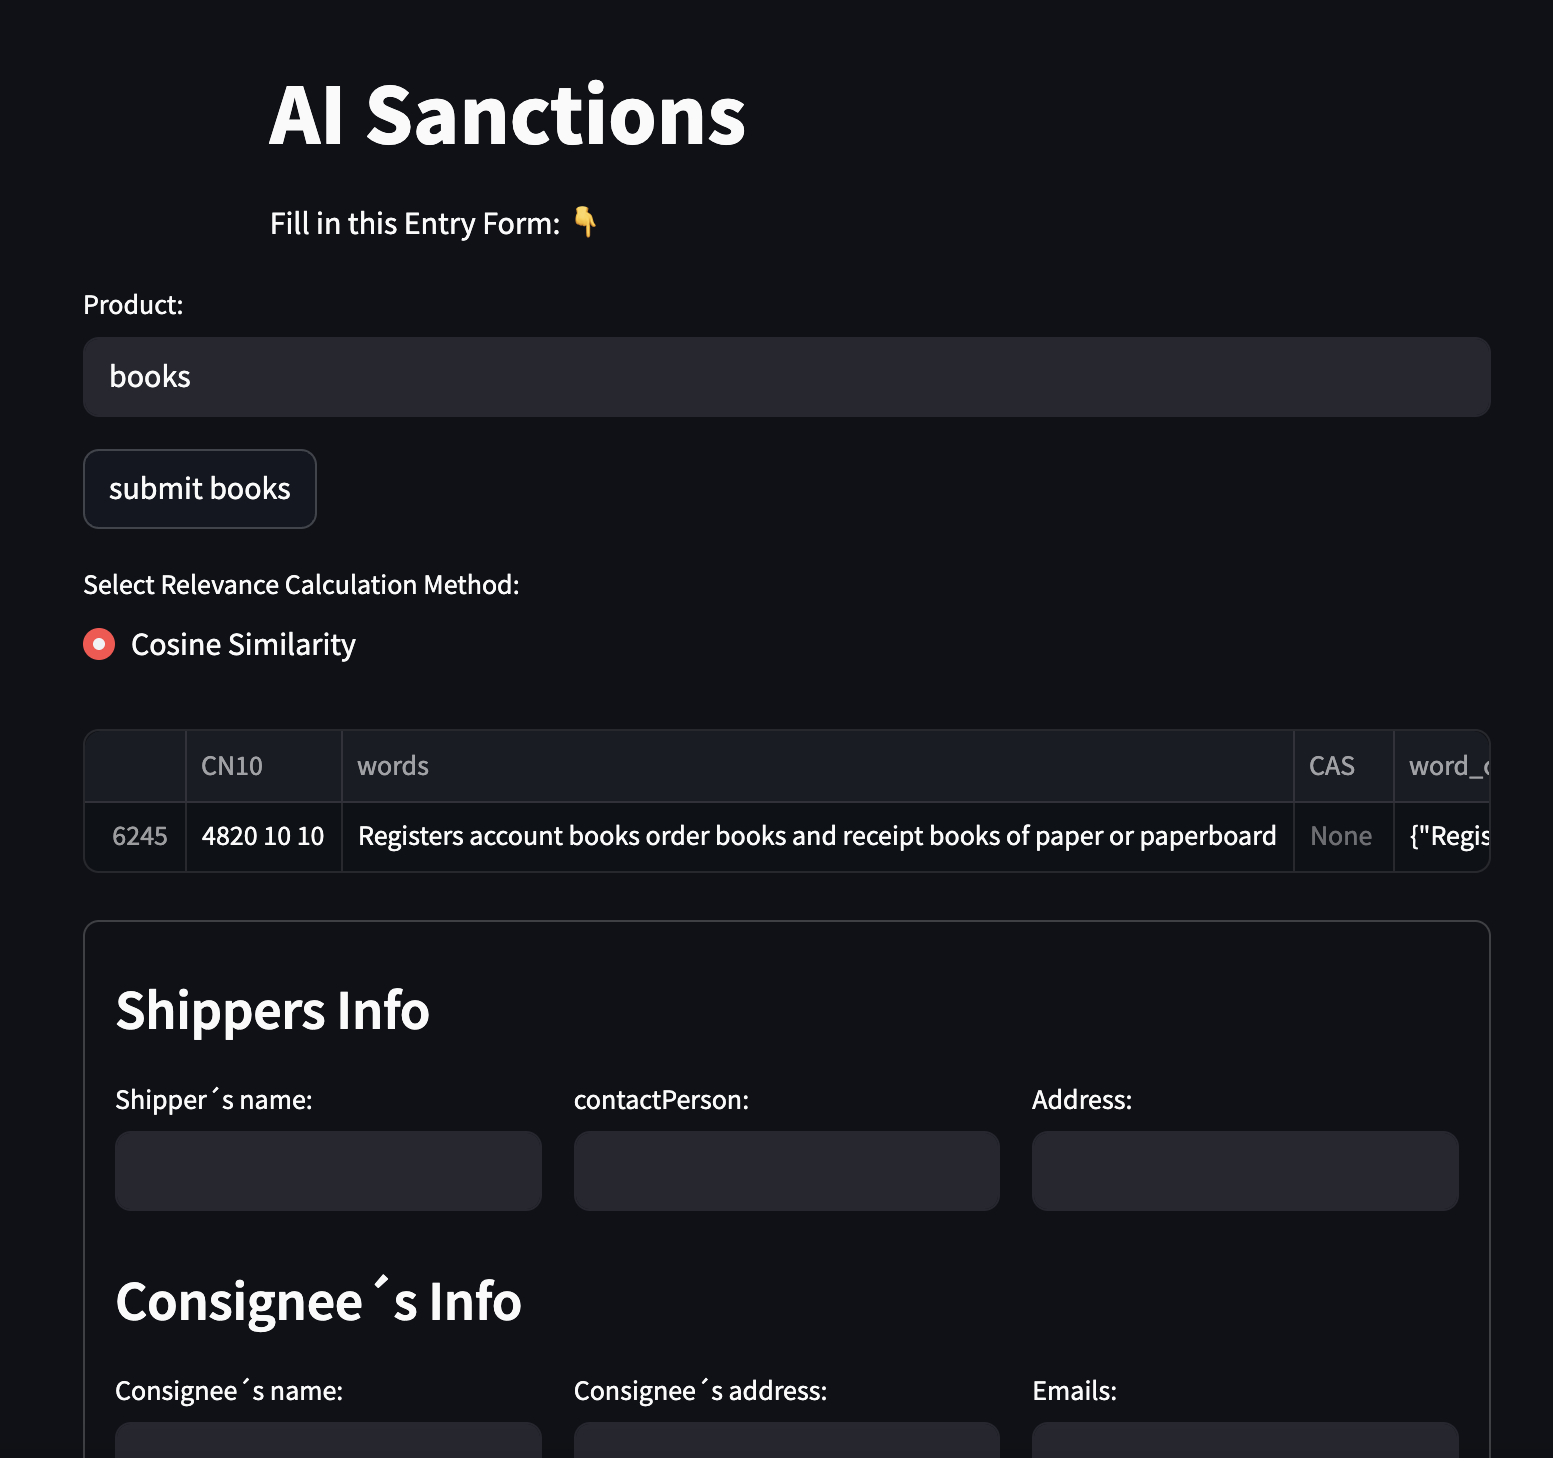1553x1458 pixels.
Task: Click the shipper Address input field
Action: 1245,1171
